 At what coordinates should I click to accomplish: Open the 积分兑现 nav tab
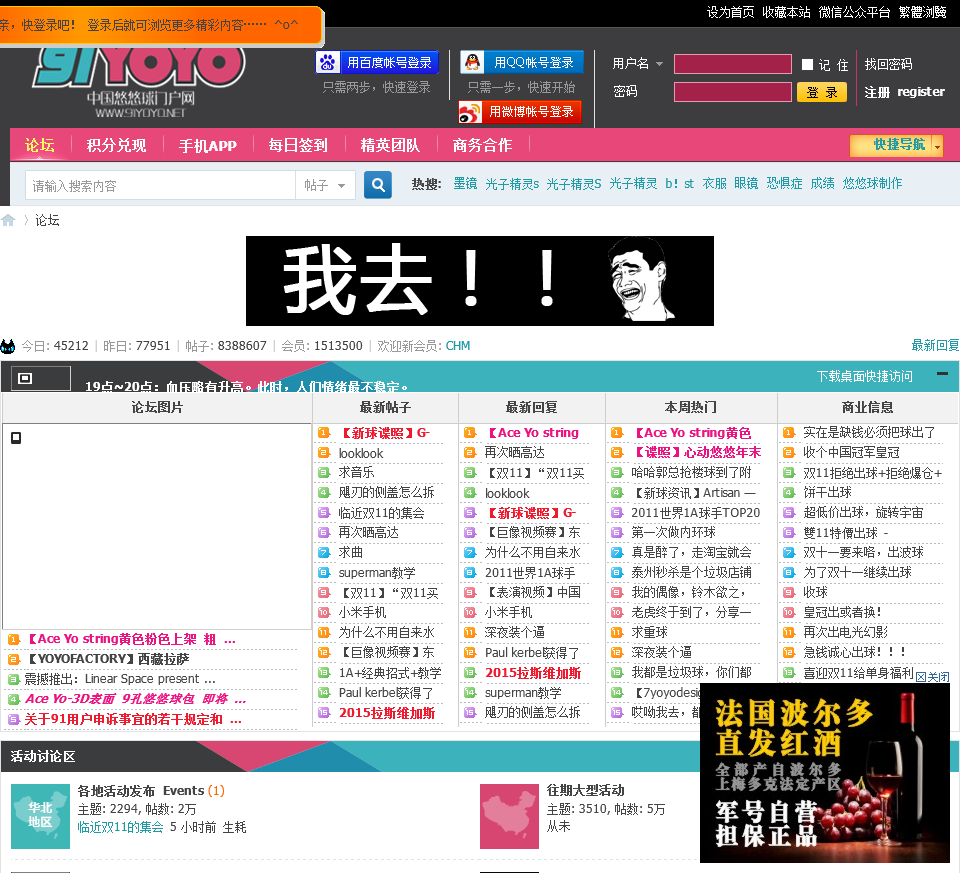(x=116, y=145)
